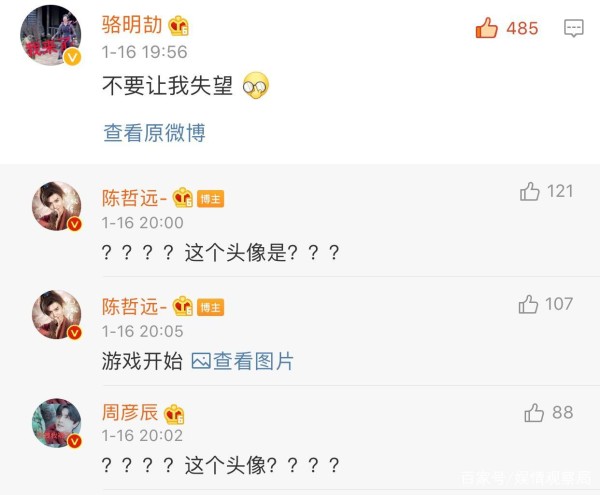Open 查看图片 link in the 游戏开始 comment

[x=253, y=361]
